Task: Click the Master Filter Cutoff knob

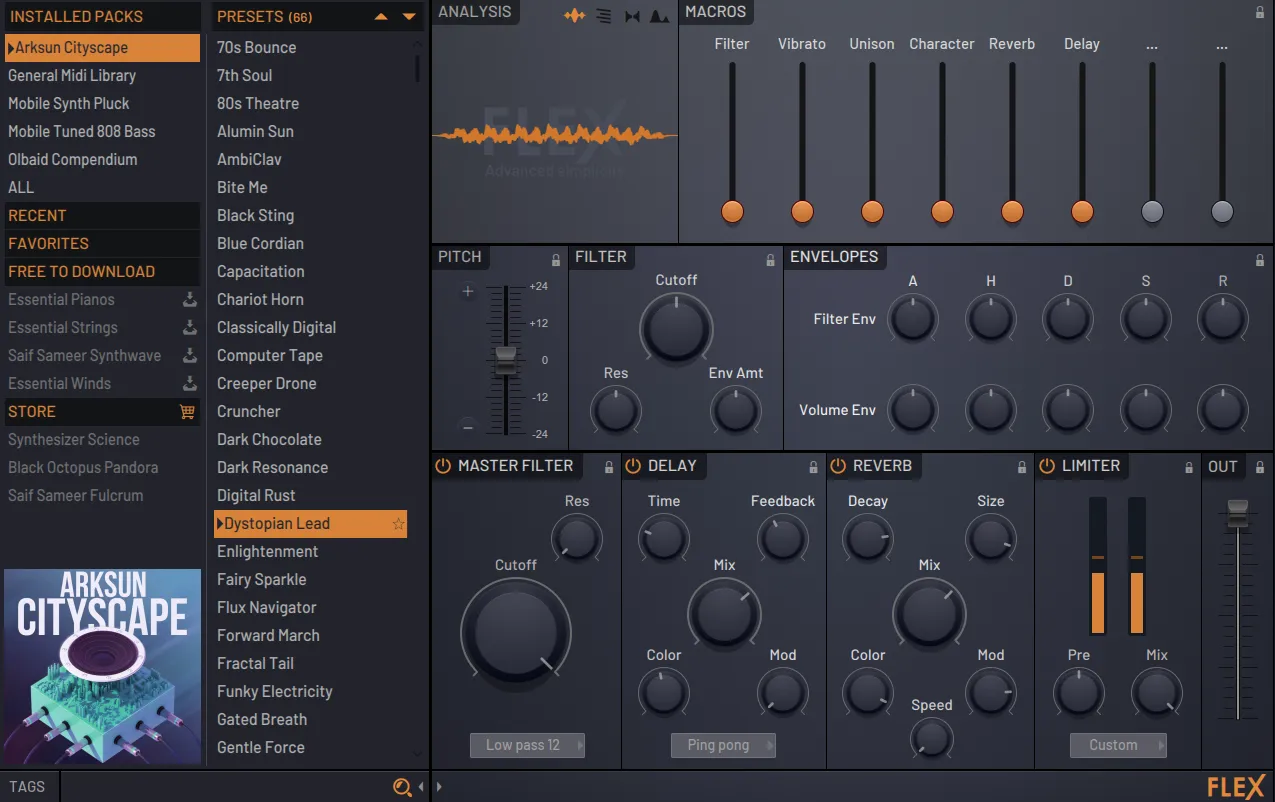Action: (516, 633)
